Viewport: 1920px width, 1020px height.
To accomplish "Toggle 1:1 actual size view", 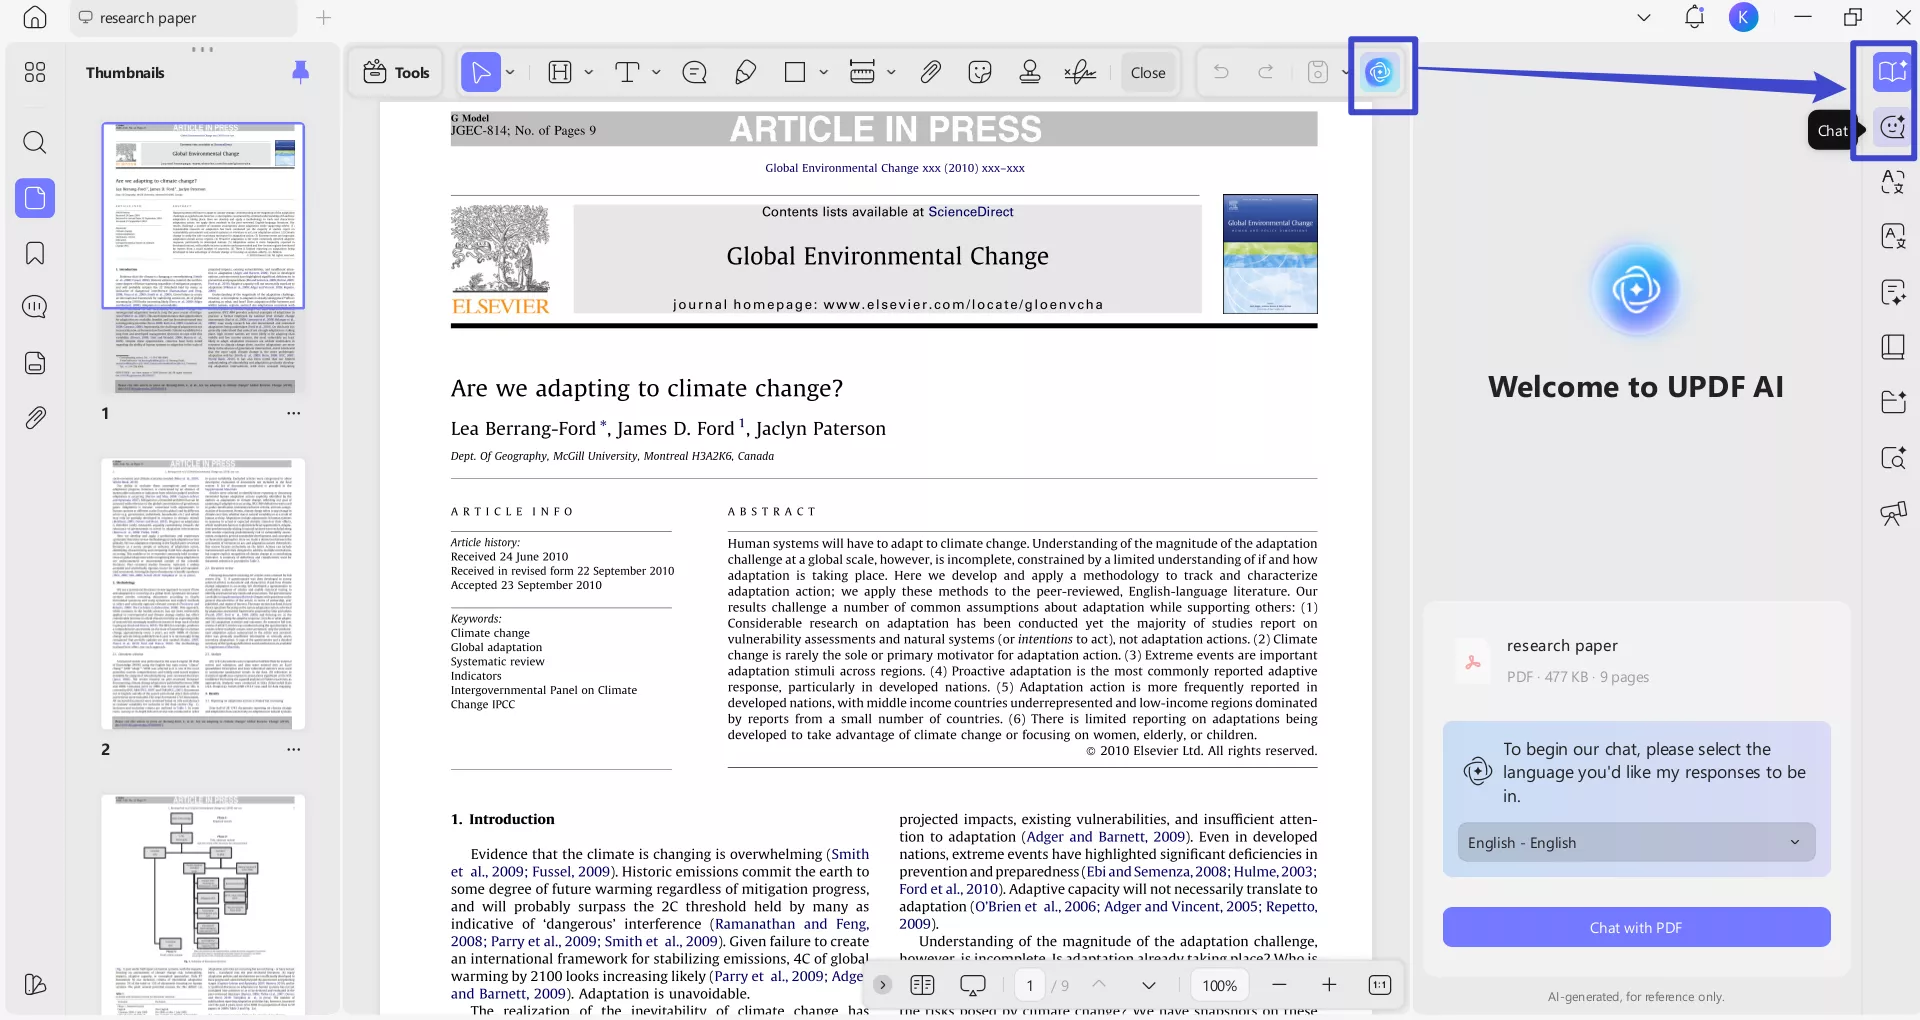I will (1379, 985).
